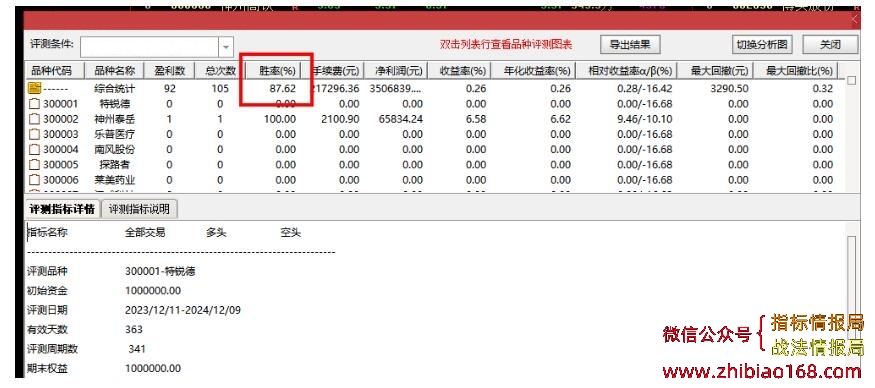Click the document icon for 300004

[35, 150]
